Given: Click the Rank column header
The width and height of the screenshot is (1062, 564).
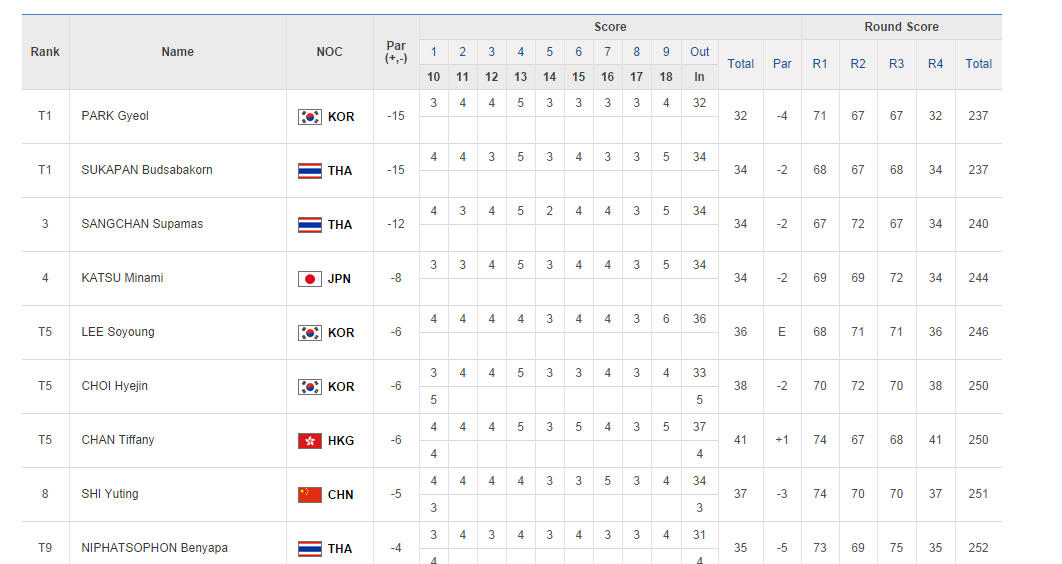Looking at the screenshot, I should pos(45,52).
